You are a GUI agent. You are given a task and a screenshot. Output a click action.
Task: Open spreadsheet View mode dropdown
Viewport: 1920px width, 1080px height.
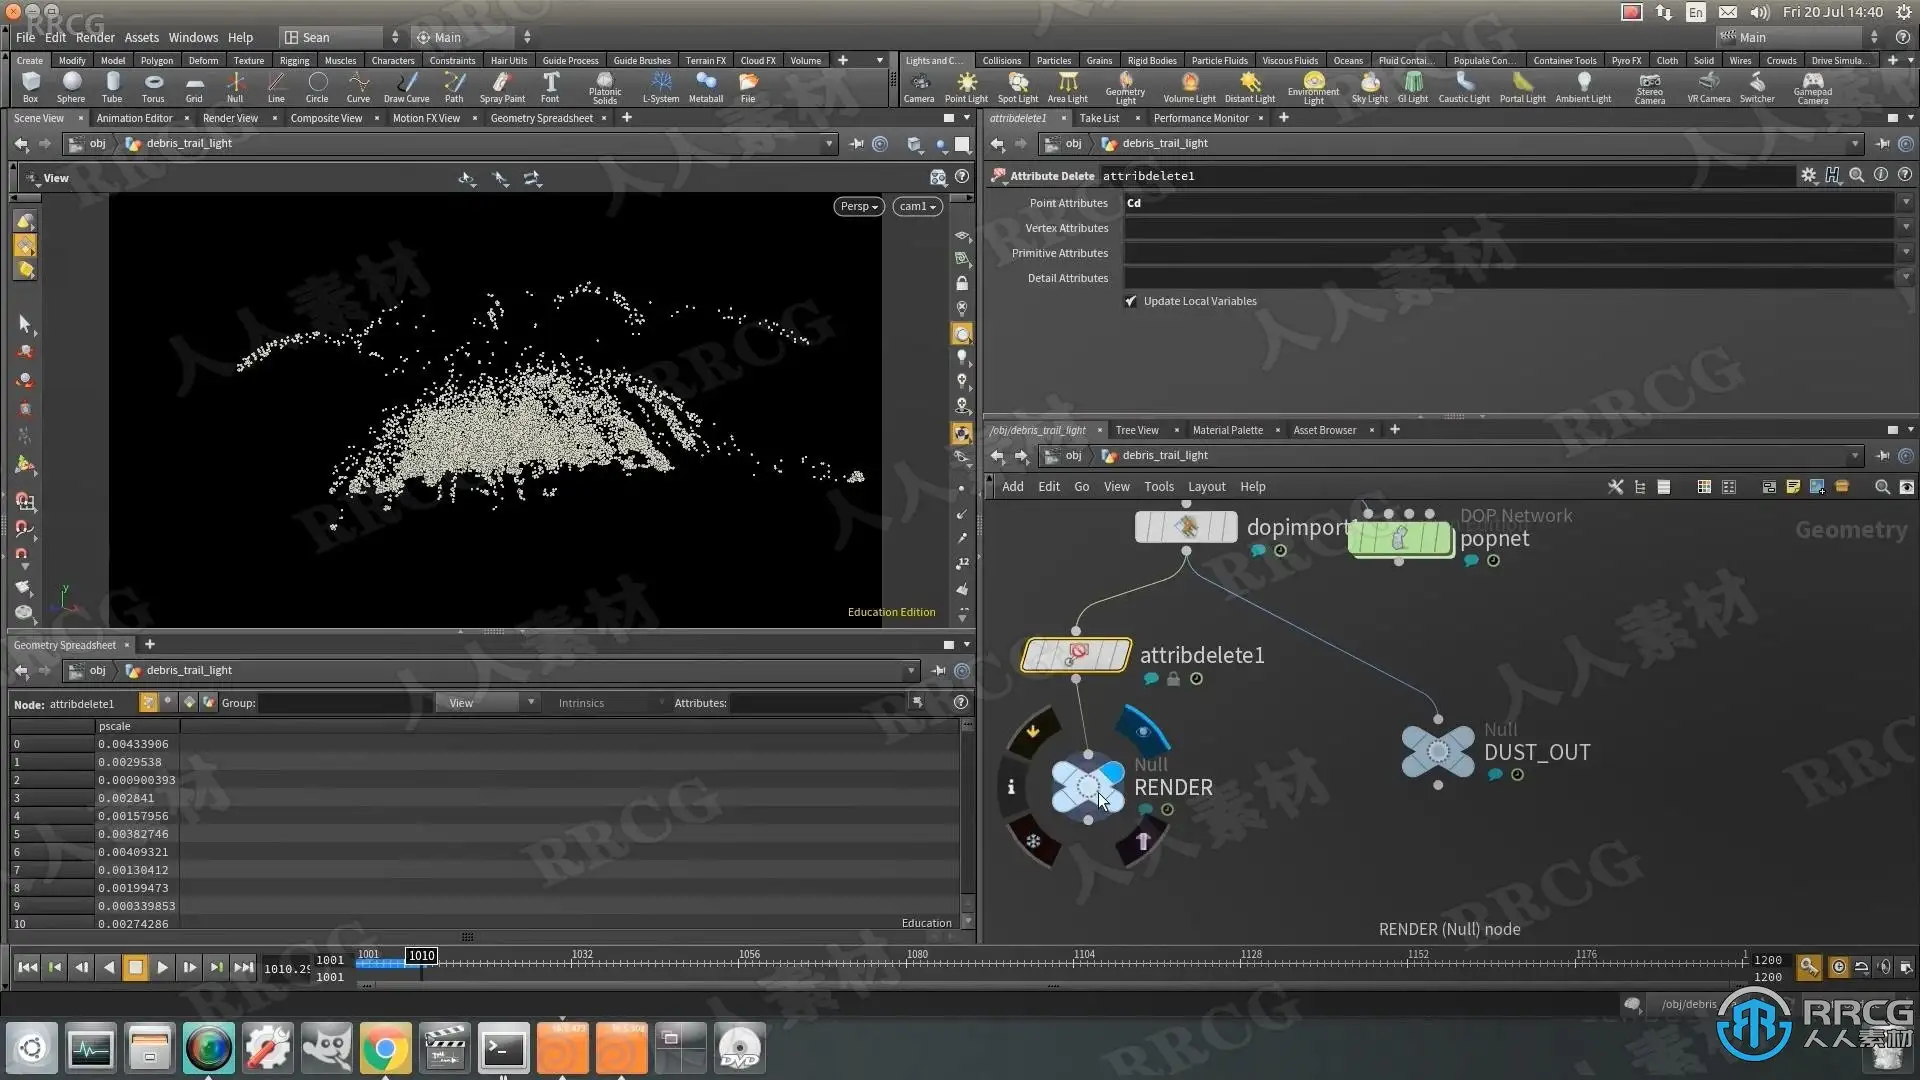coord(488,703)
